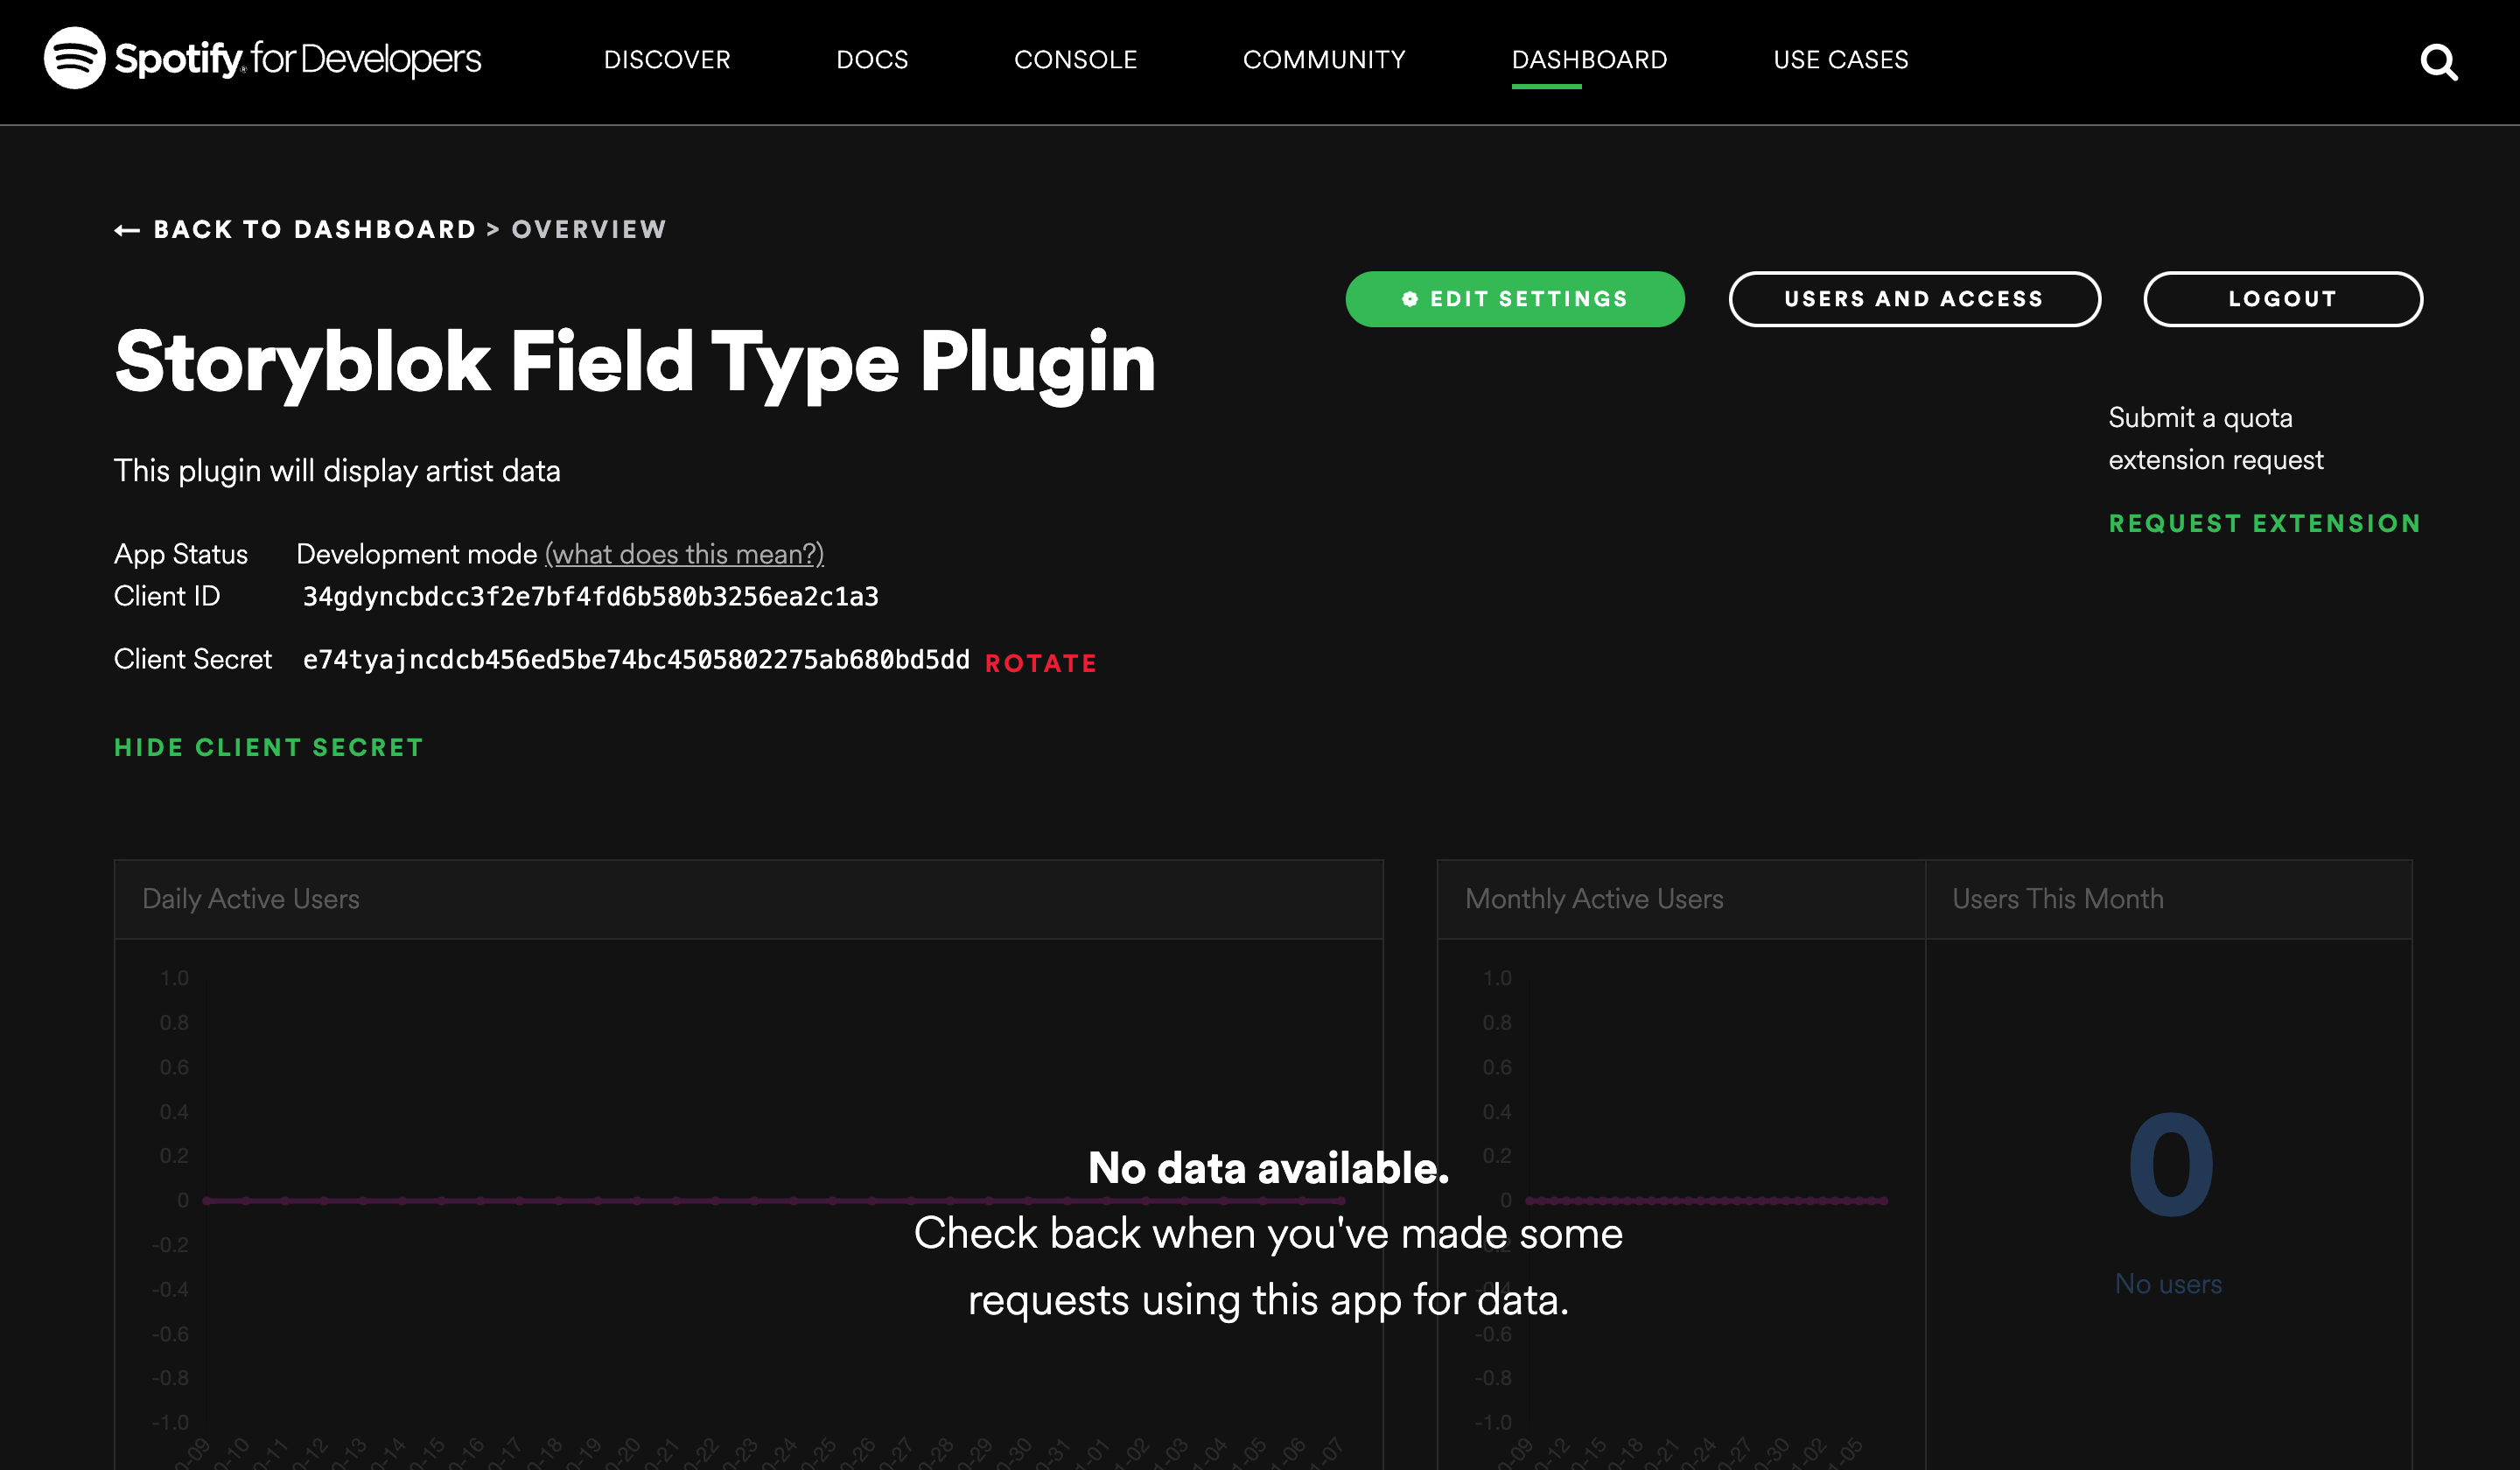Viewport: 2520px width, 1470px height.
Task: Click the Client Secret label
Action: click(193, 660)
